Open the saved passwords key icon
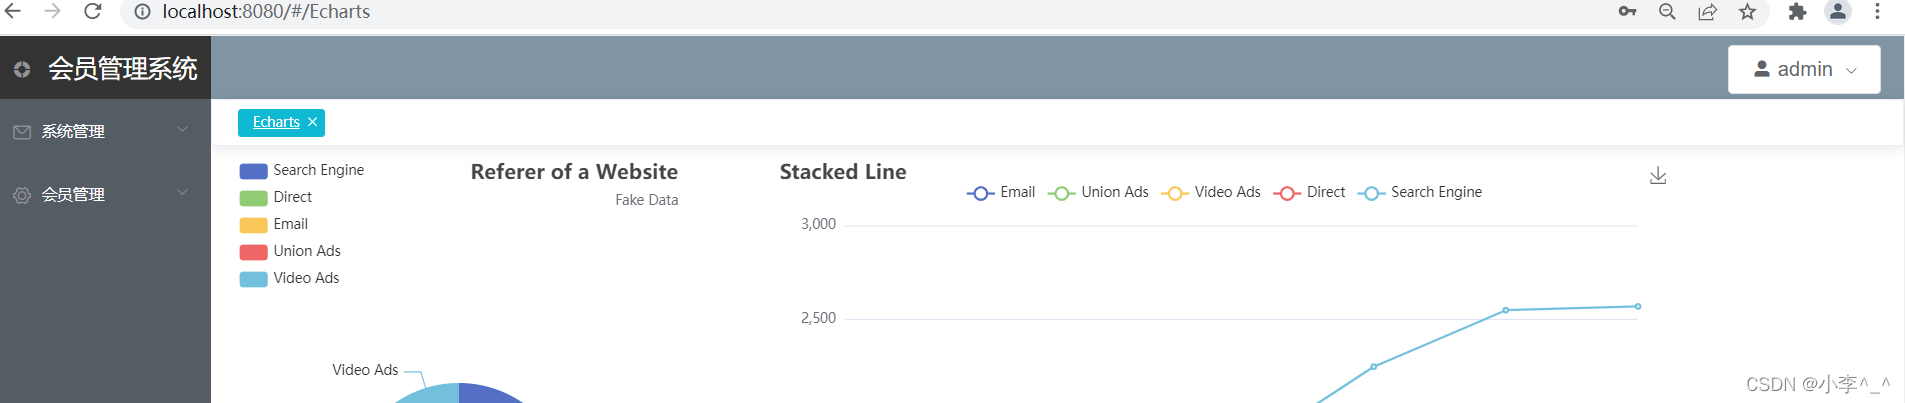This screenshot has width=1905, height=403. coord(1627,12)
